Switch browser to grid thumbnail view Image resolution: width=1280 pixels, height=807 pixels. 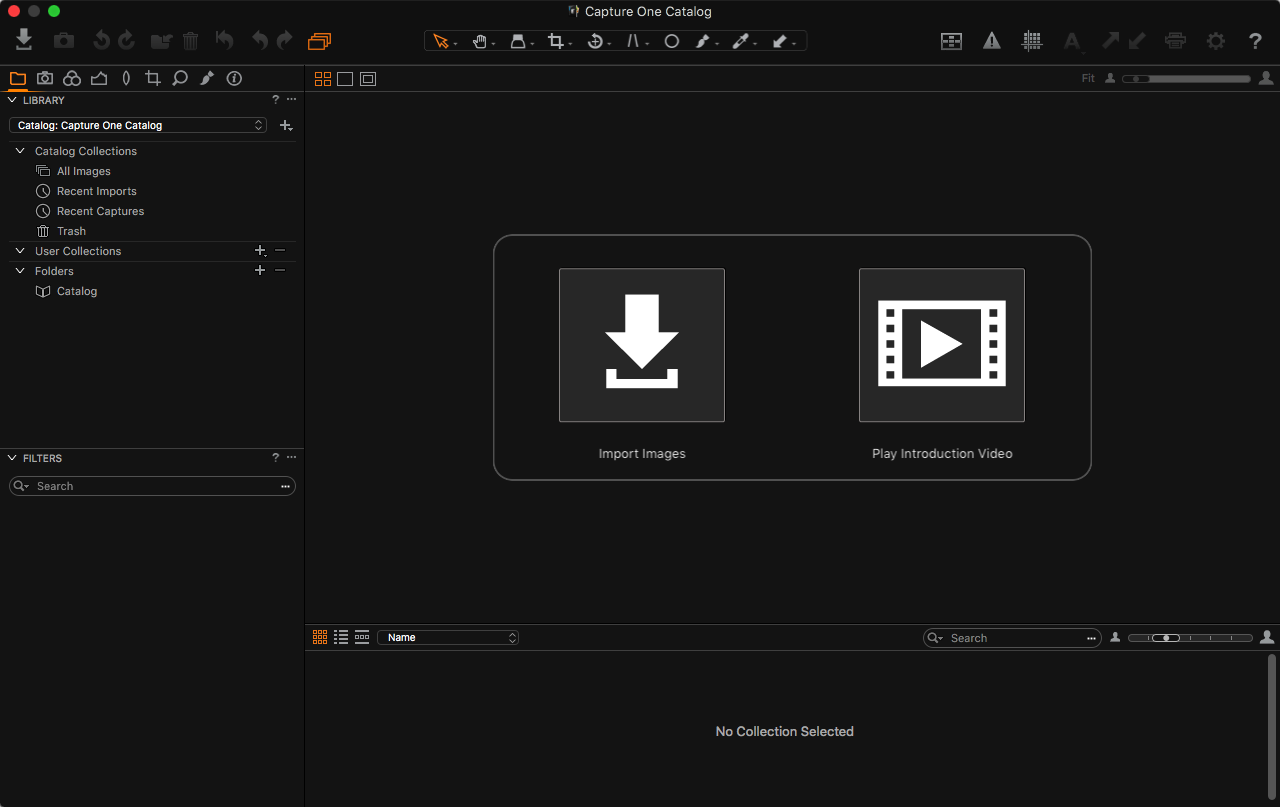pyautogui.click(x=320, y=637)
